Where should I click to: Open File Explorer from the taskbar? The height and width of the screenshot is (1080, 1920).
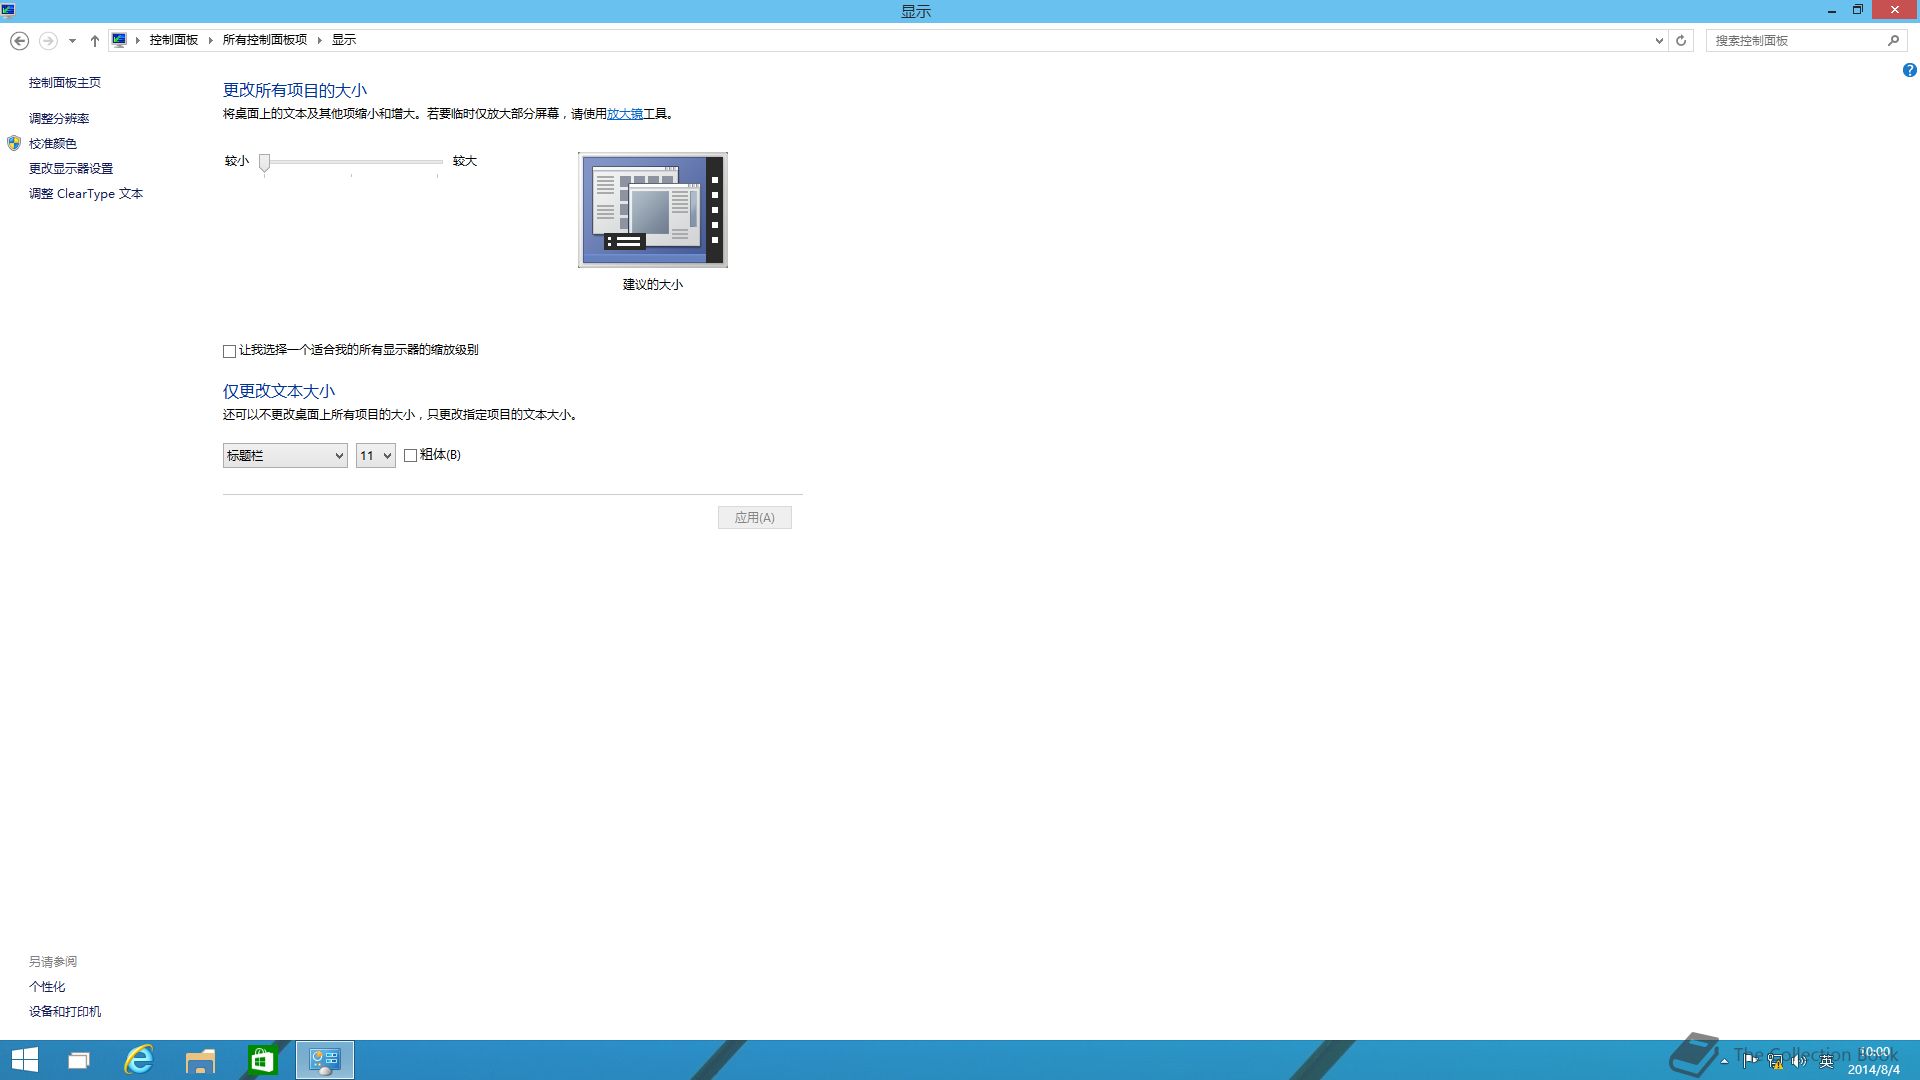200,1060
